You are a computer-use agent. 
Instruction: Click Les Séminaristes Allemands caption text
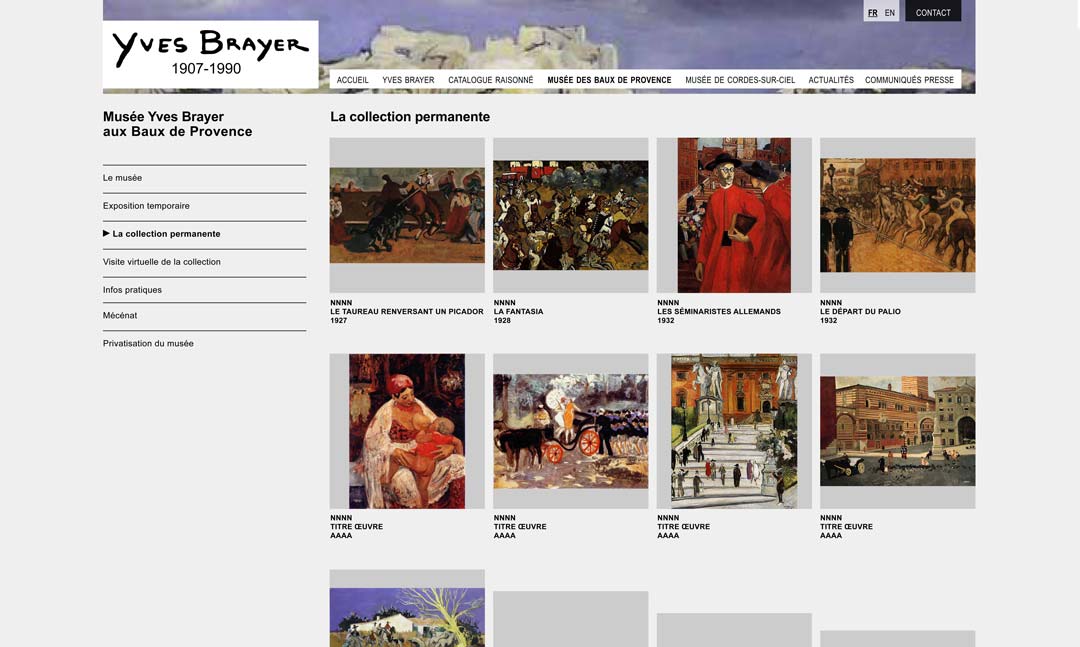[719, 311]
